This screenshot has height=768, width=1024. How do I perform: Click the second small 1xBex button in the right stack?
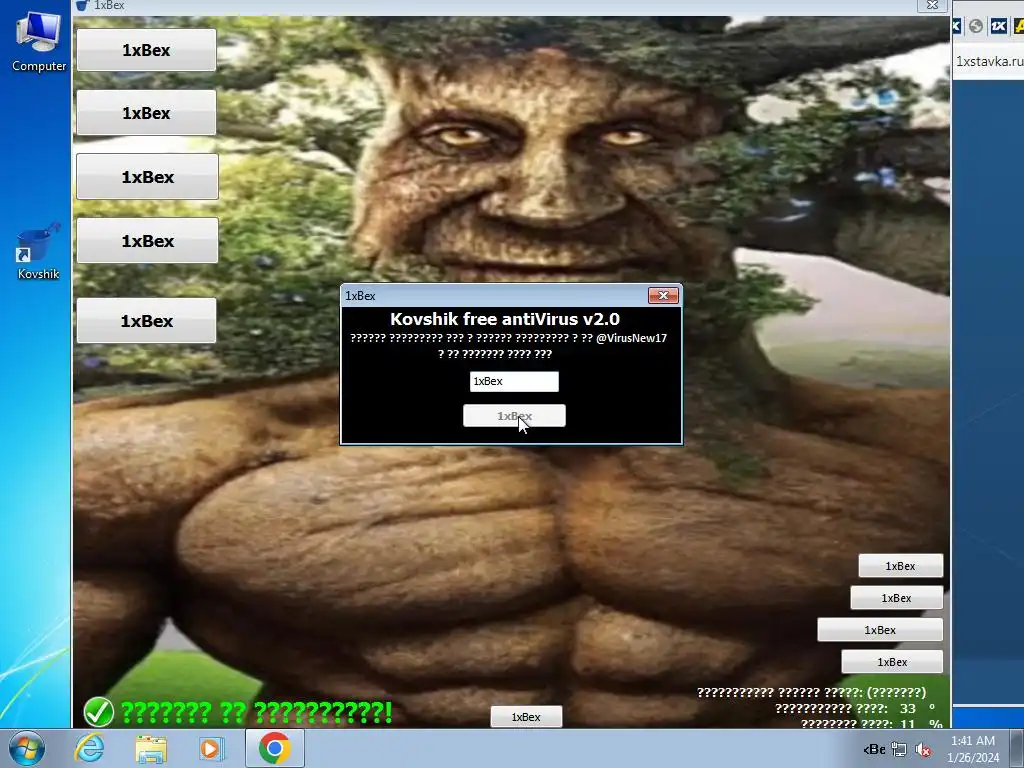pyautogui.click(x=897, y=598)
